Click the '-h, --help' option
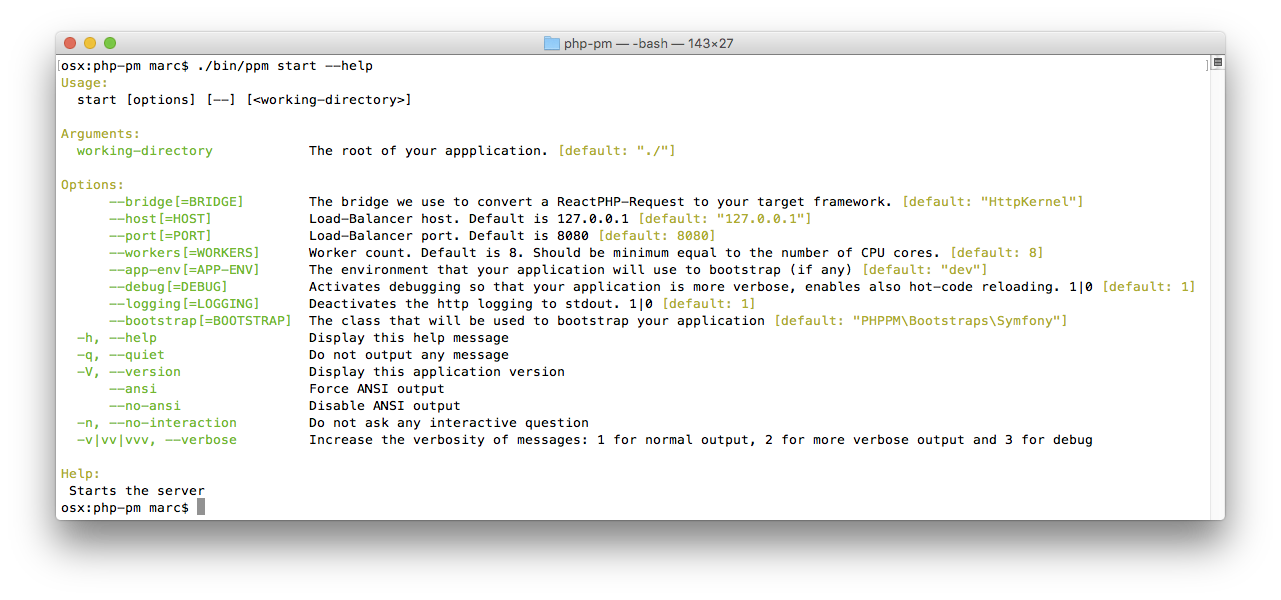 tap(117, 338)
